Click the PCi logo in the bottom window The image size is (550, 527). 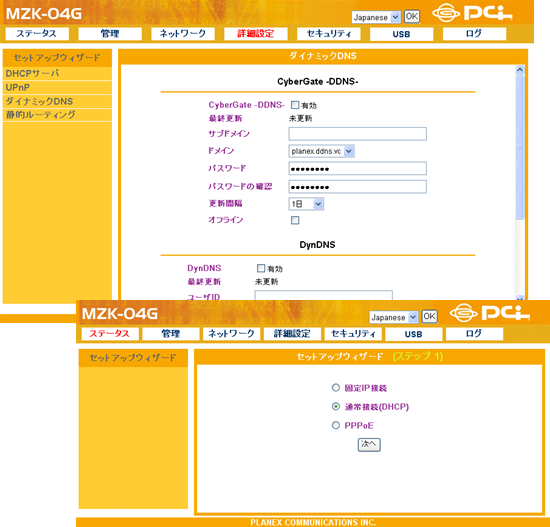(490, 313)
